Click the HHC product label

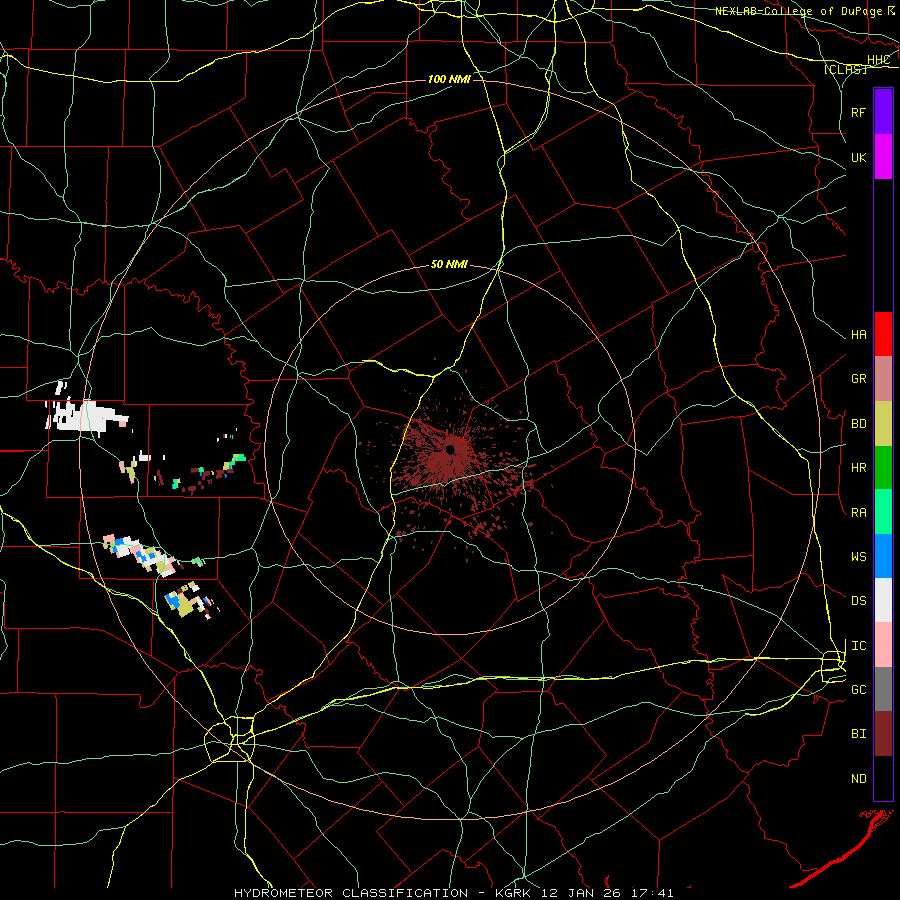click(879, 60)
